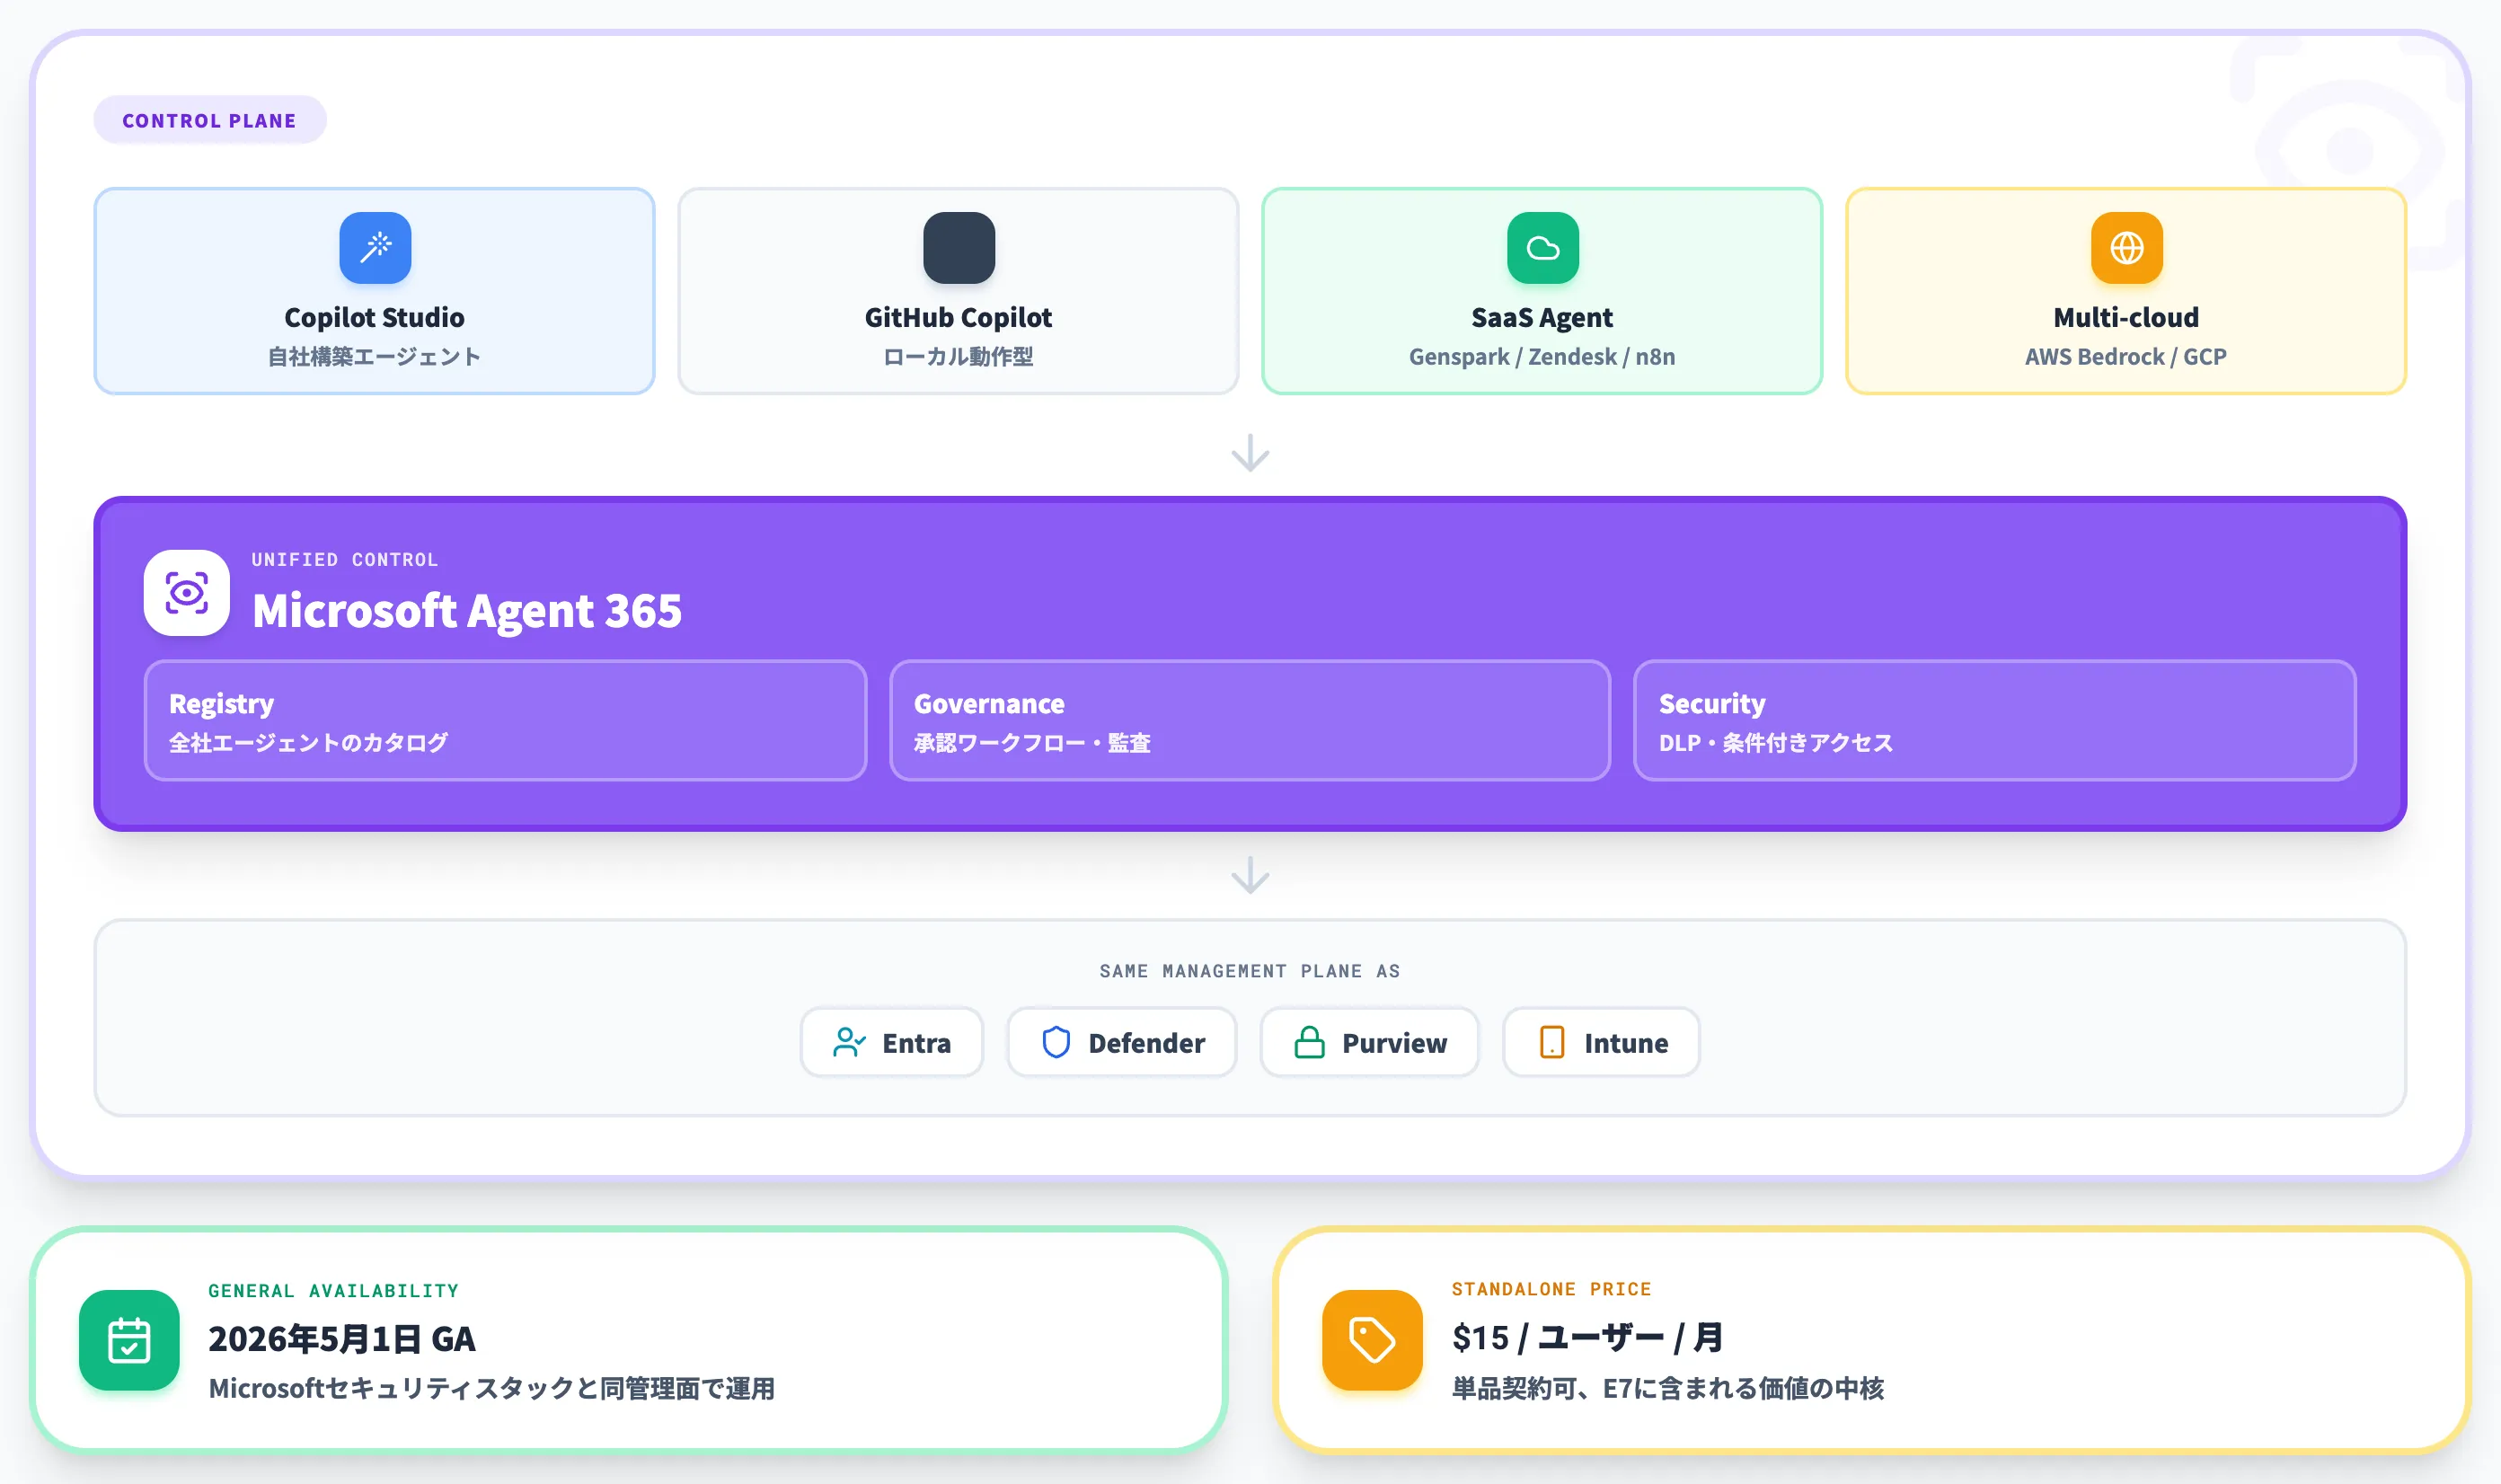Click the text ローカル動作型
This screenshot has width=2501, height=1484.
pos(959,357)
